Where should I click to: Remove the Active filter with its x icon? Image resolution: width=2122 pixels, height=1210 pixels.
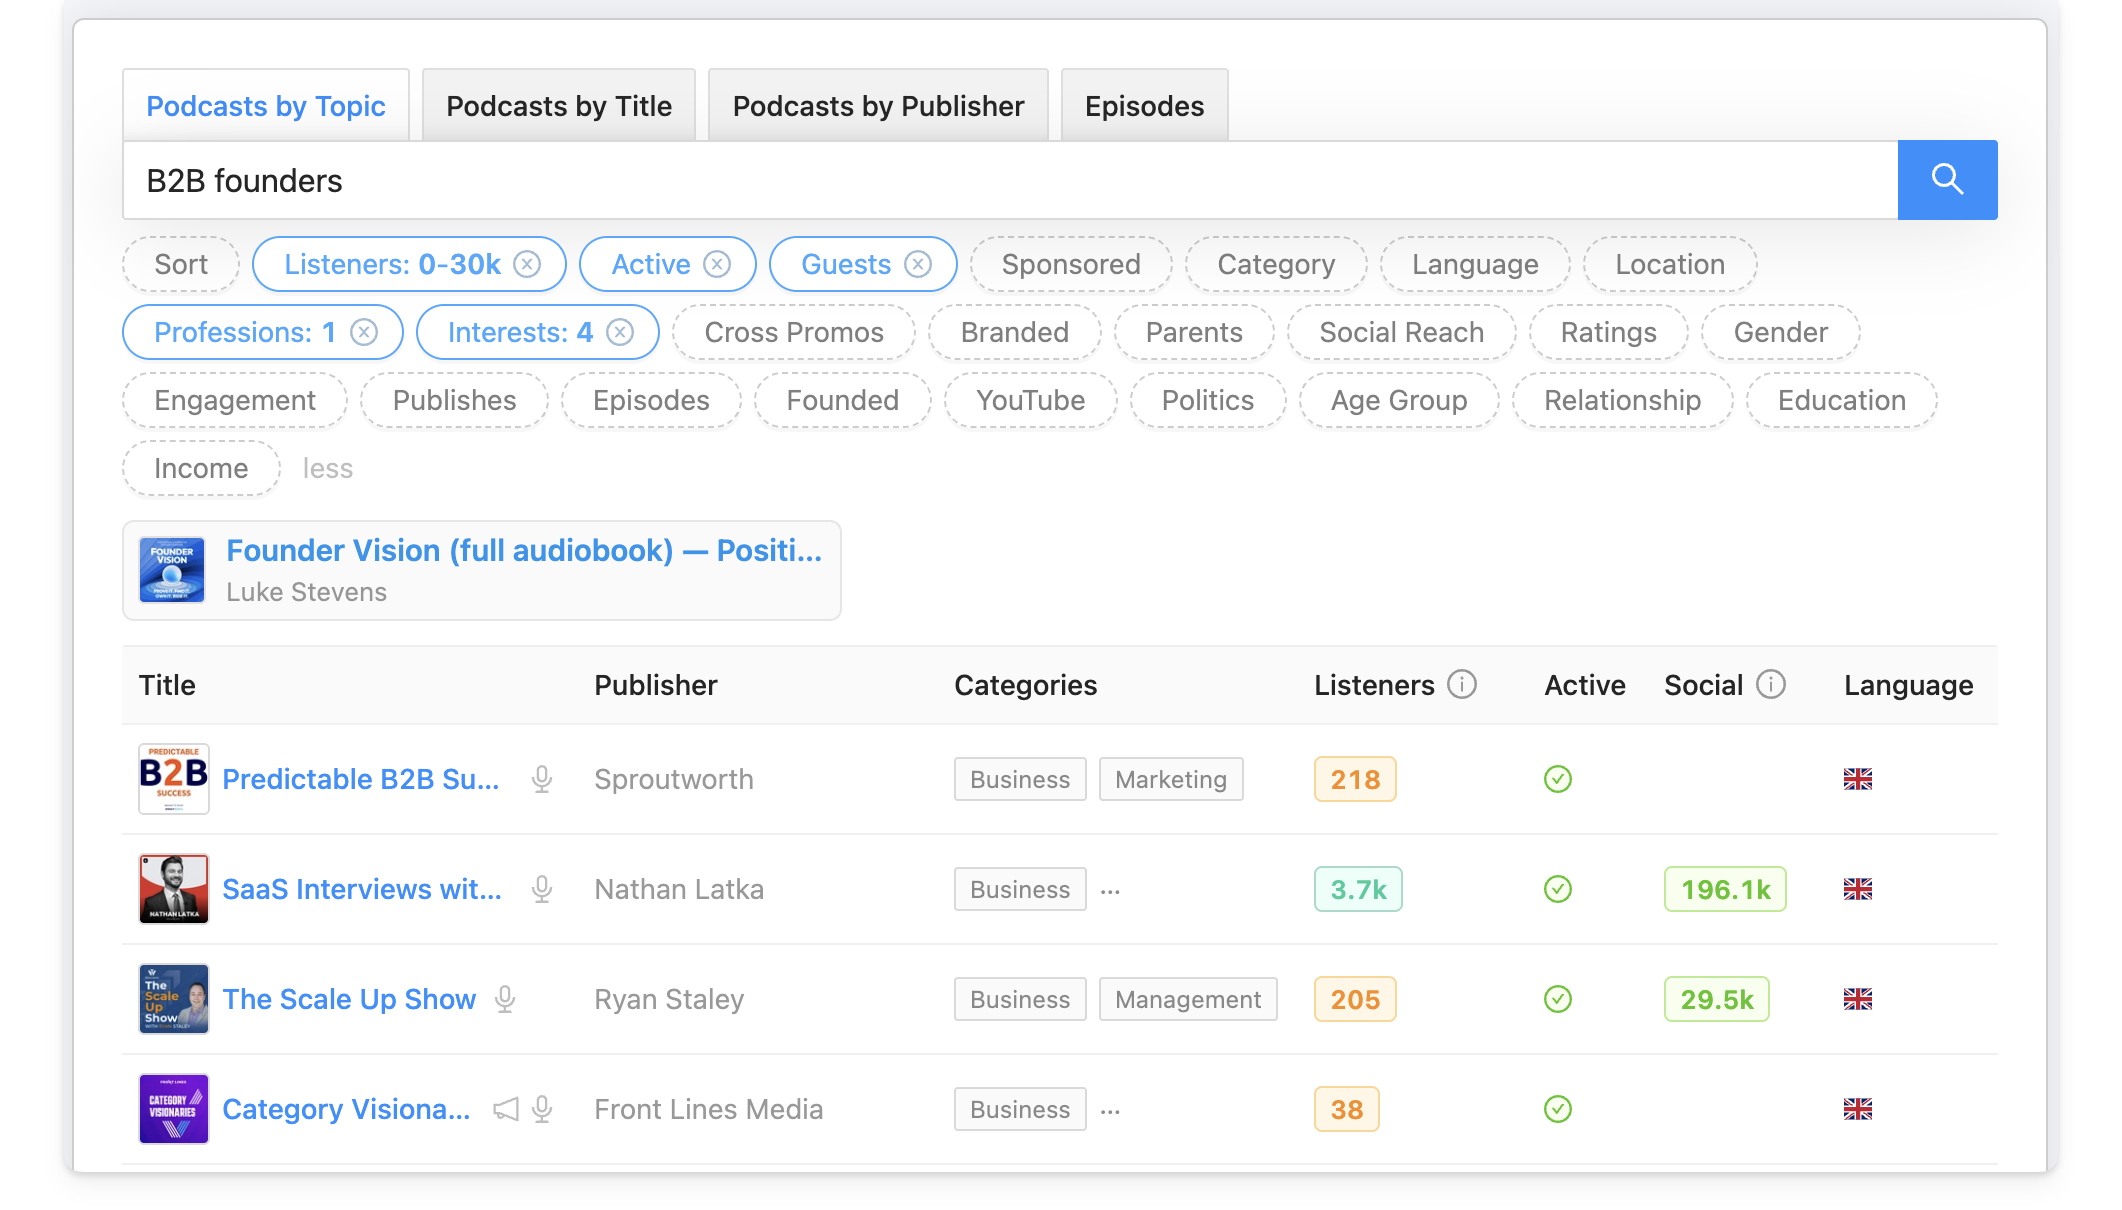(x=717, y=264)
